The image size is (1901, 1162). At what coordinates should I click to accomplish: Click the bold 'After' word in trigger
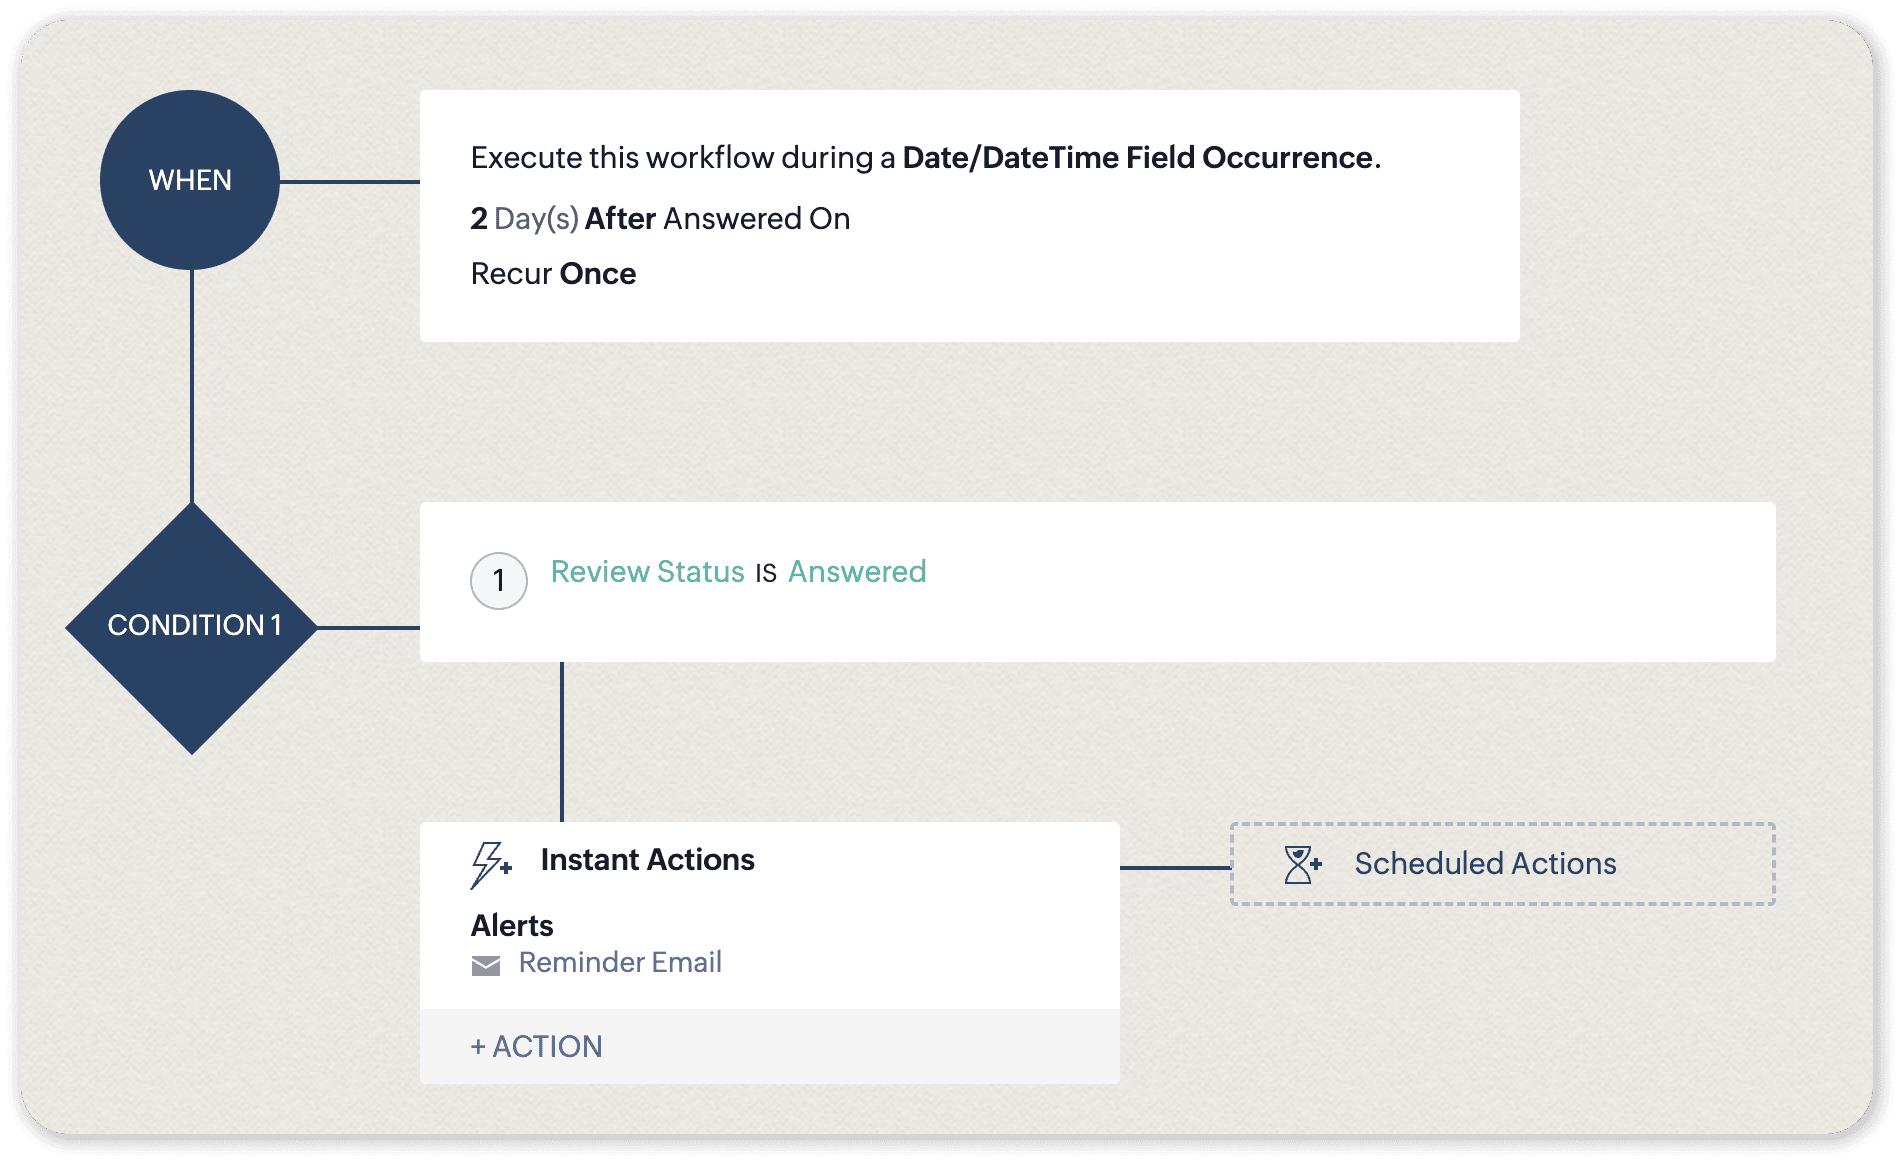(x=620, y=219)
